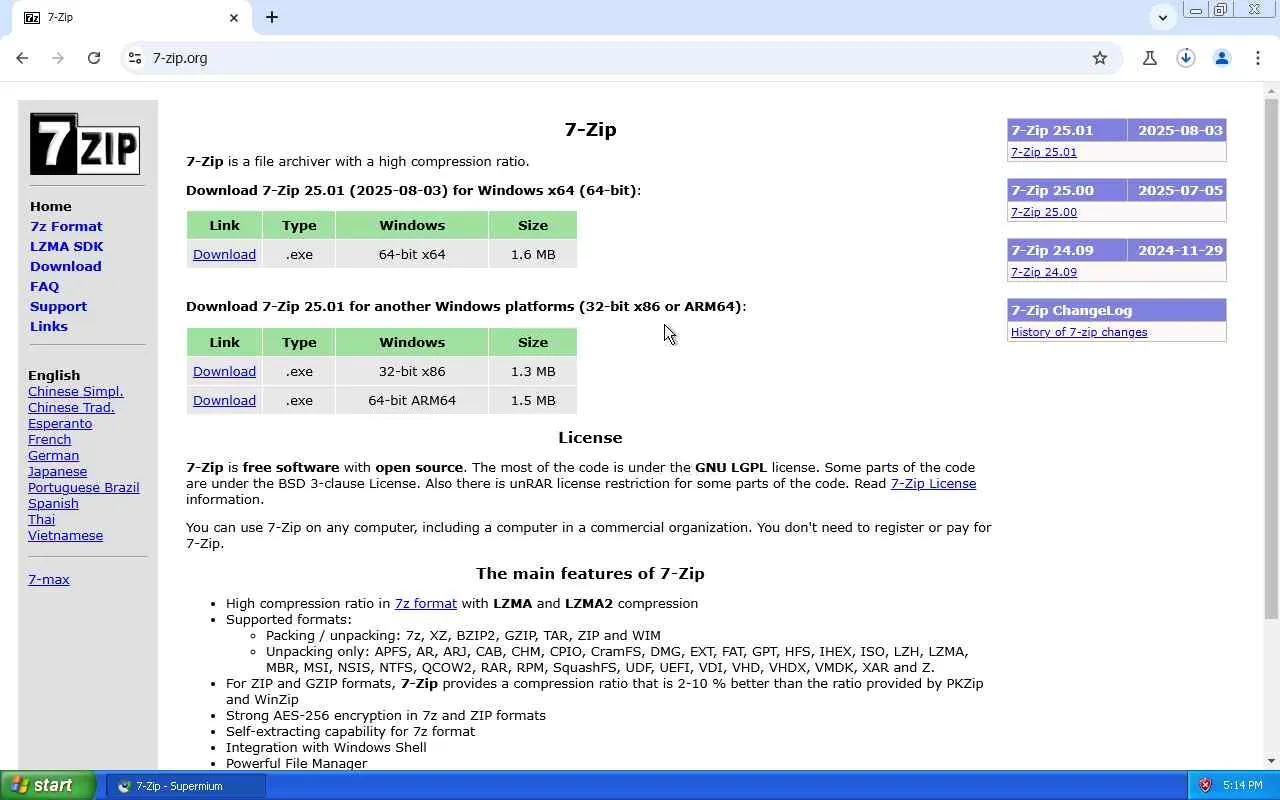Switch language to French
The width and height of the screenshot is (1280, 800).
(x=49, y=439)
